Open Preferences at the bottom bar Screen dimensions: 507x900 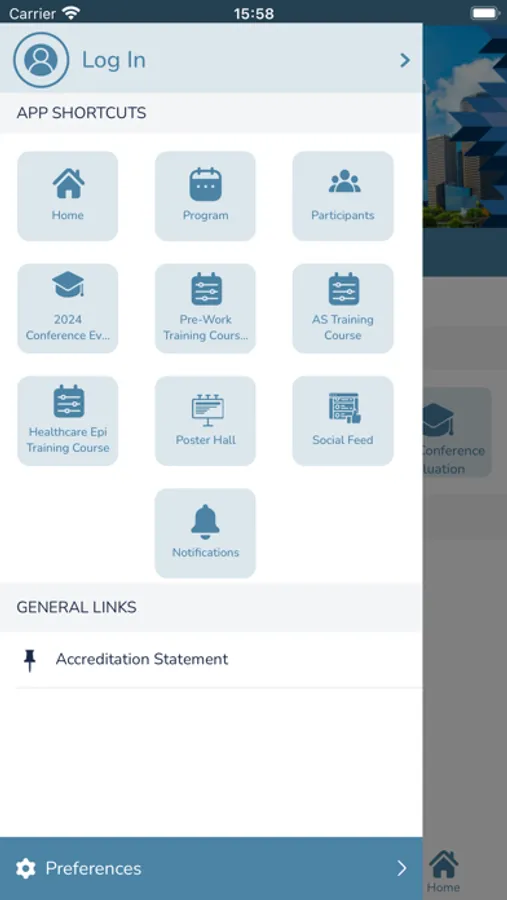point(211,868)
